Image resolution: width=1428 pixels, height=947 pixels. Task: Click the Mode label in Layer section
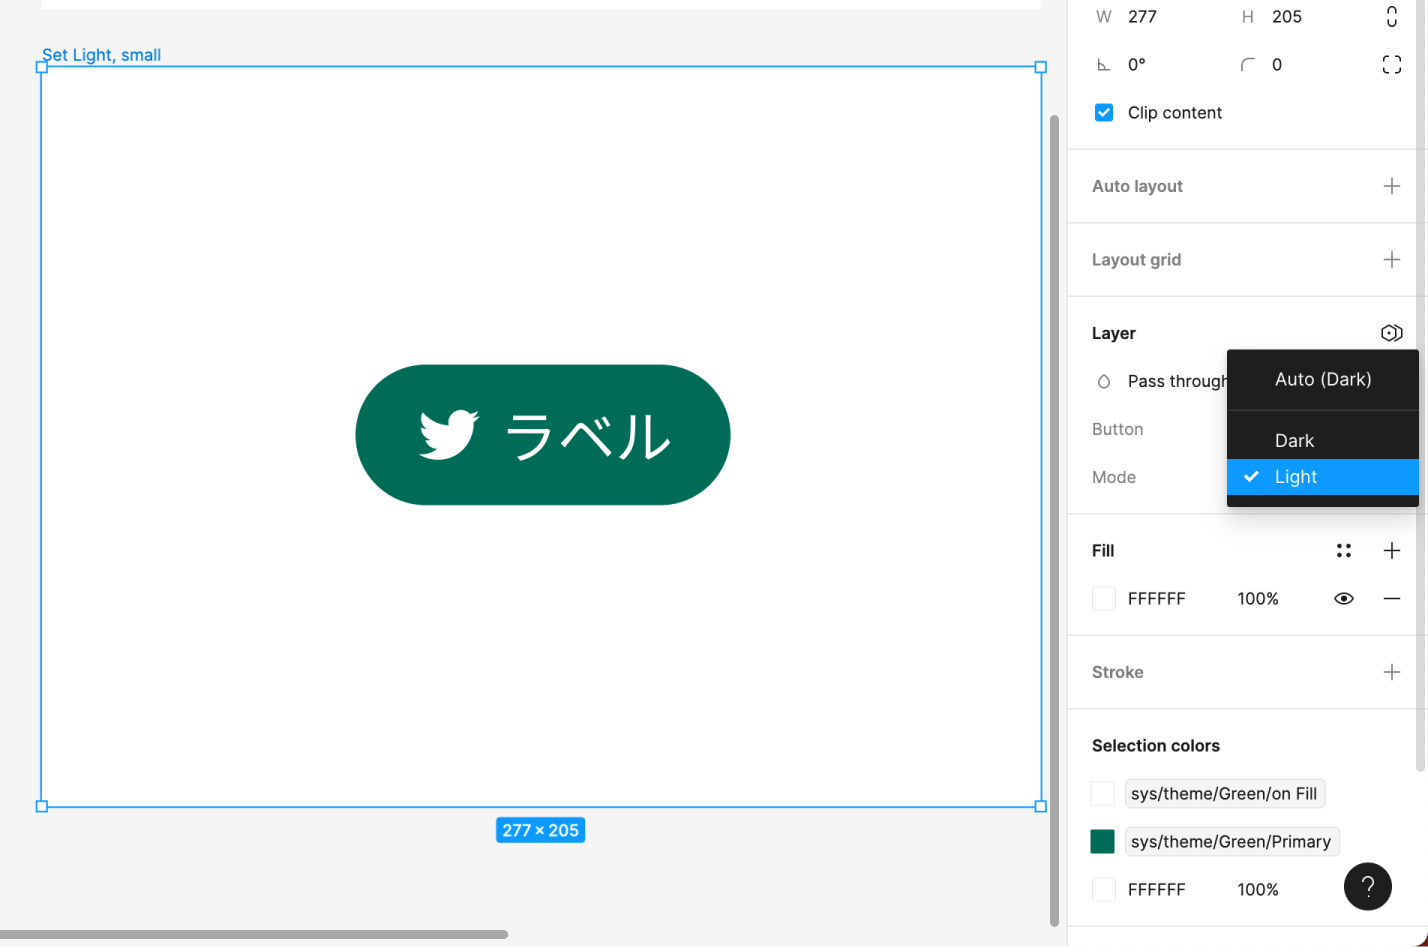(x=1114, y=477)
